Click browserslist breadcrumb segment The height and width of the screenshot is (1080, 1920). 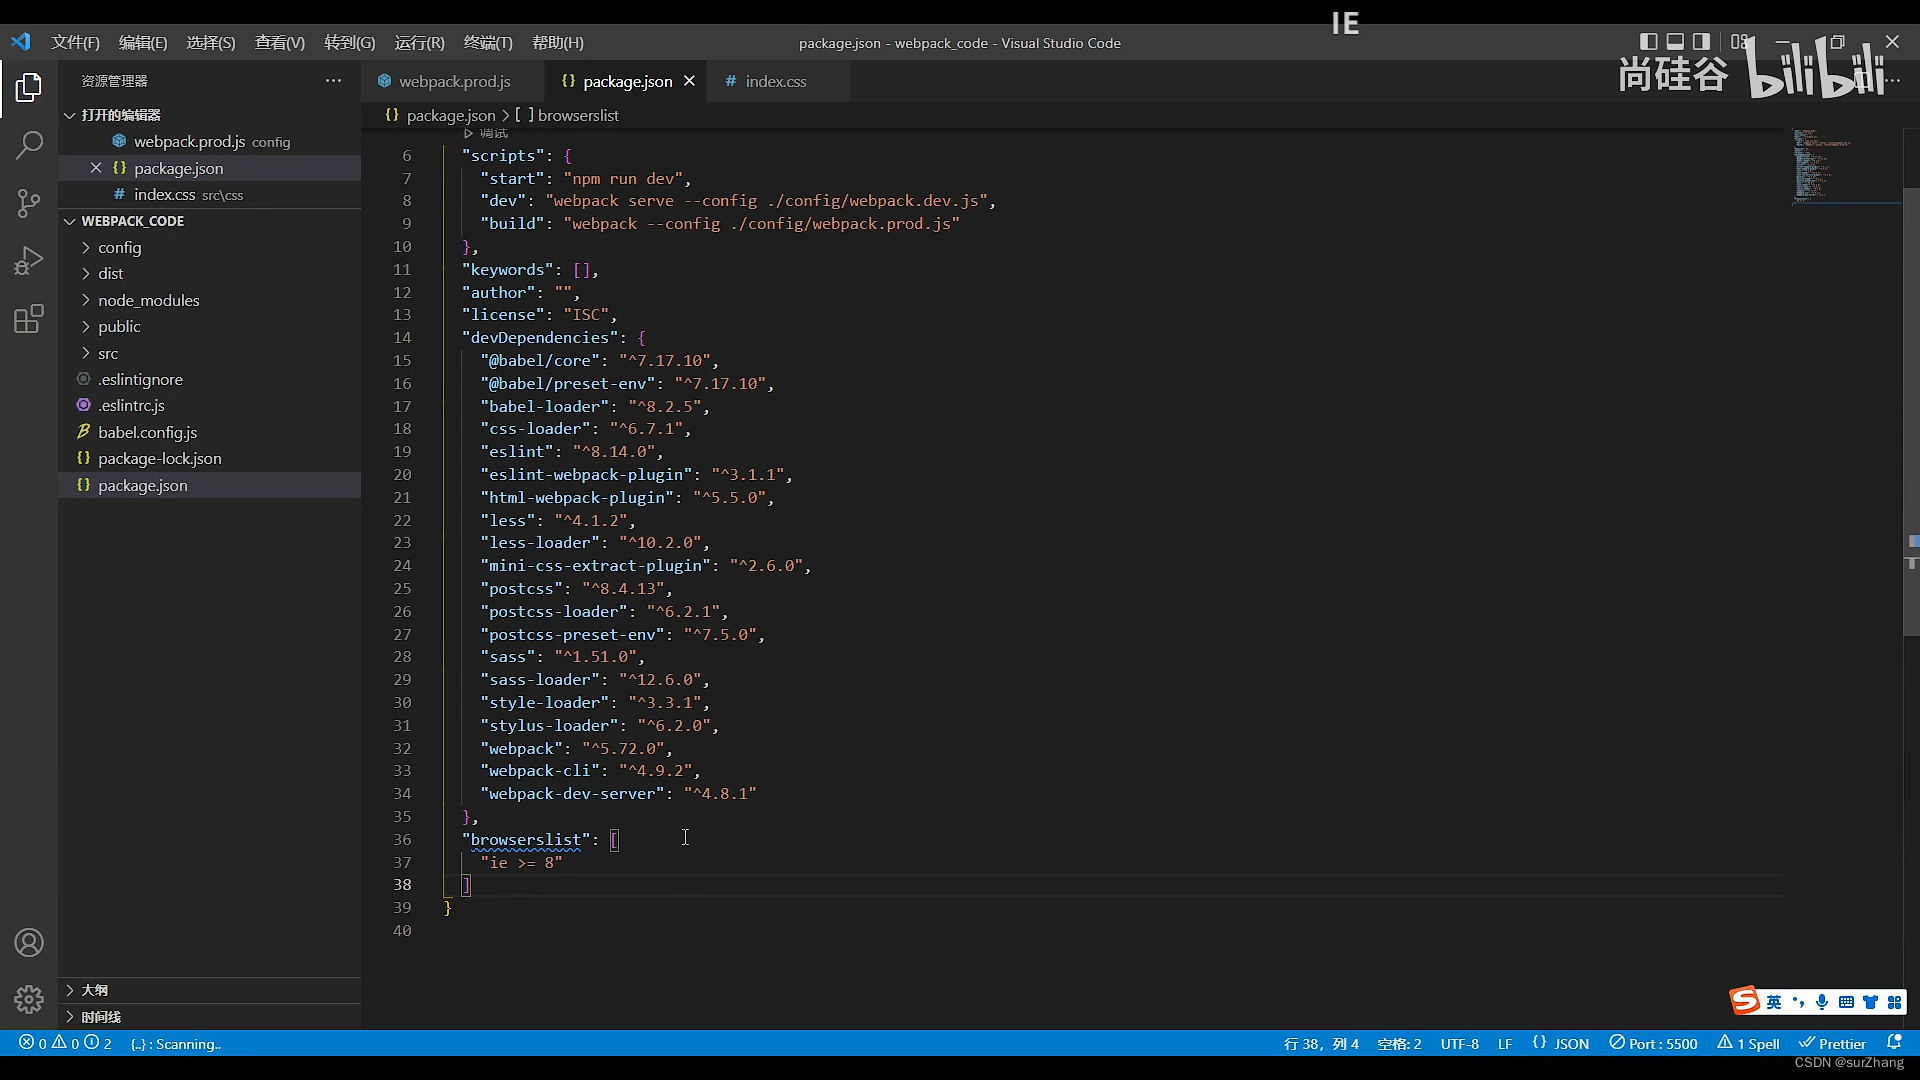[x=567, y=115]
